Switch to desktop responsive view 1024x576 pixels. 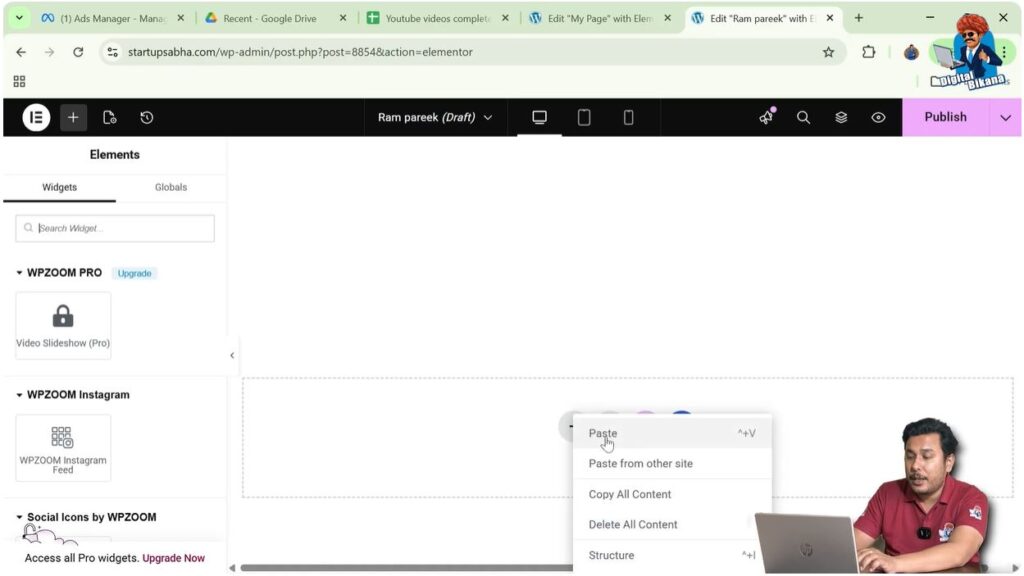click(x=539, y=117)
